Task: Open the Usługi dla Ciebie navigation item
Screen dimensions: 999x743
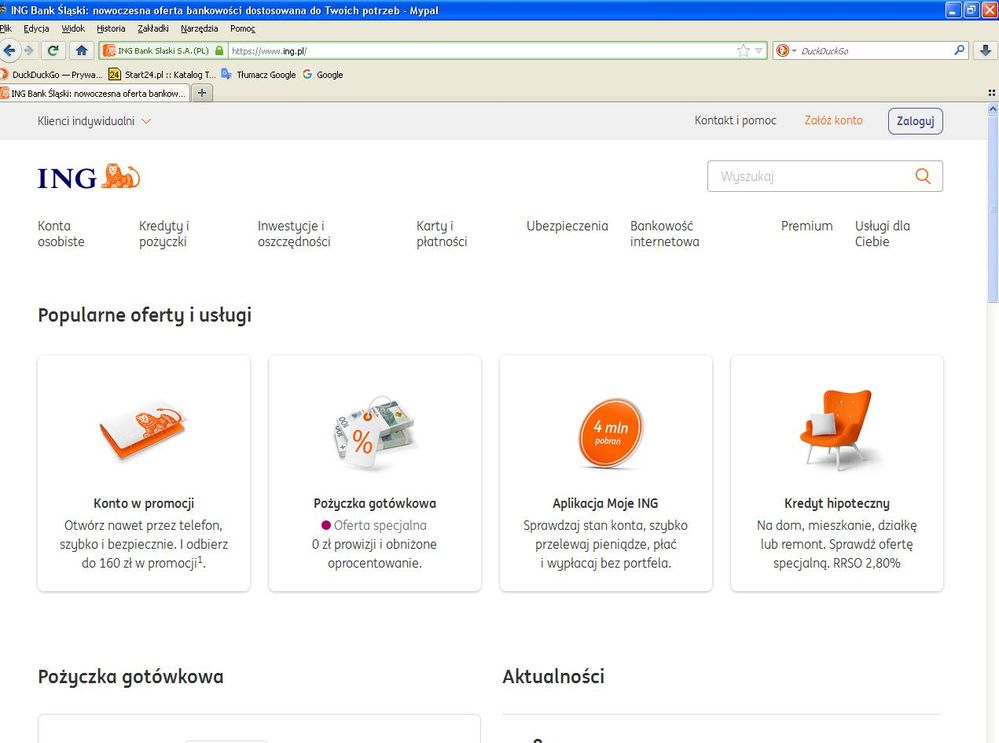Action: [882, 234]
